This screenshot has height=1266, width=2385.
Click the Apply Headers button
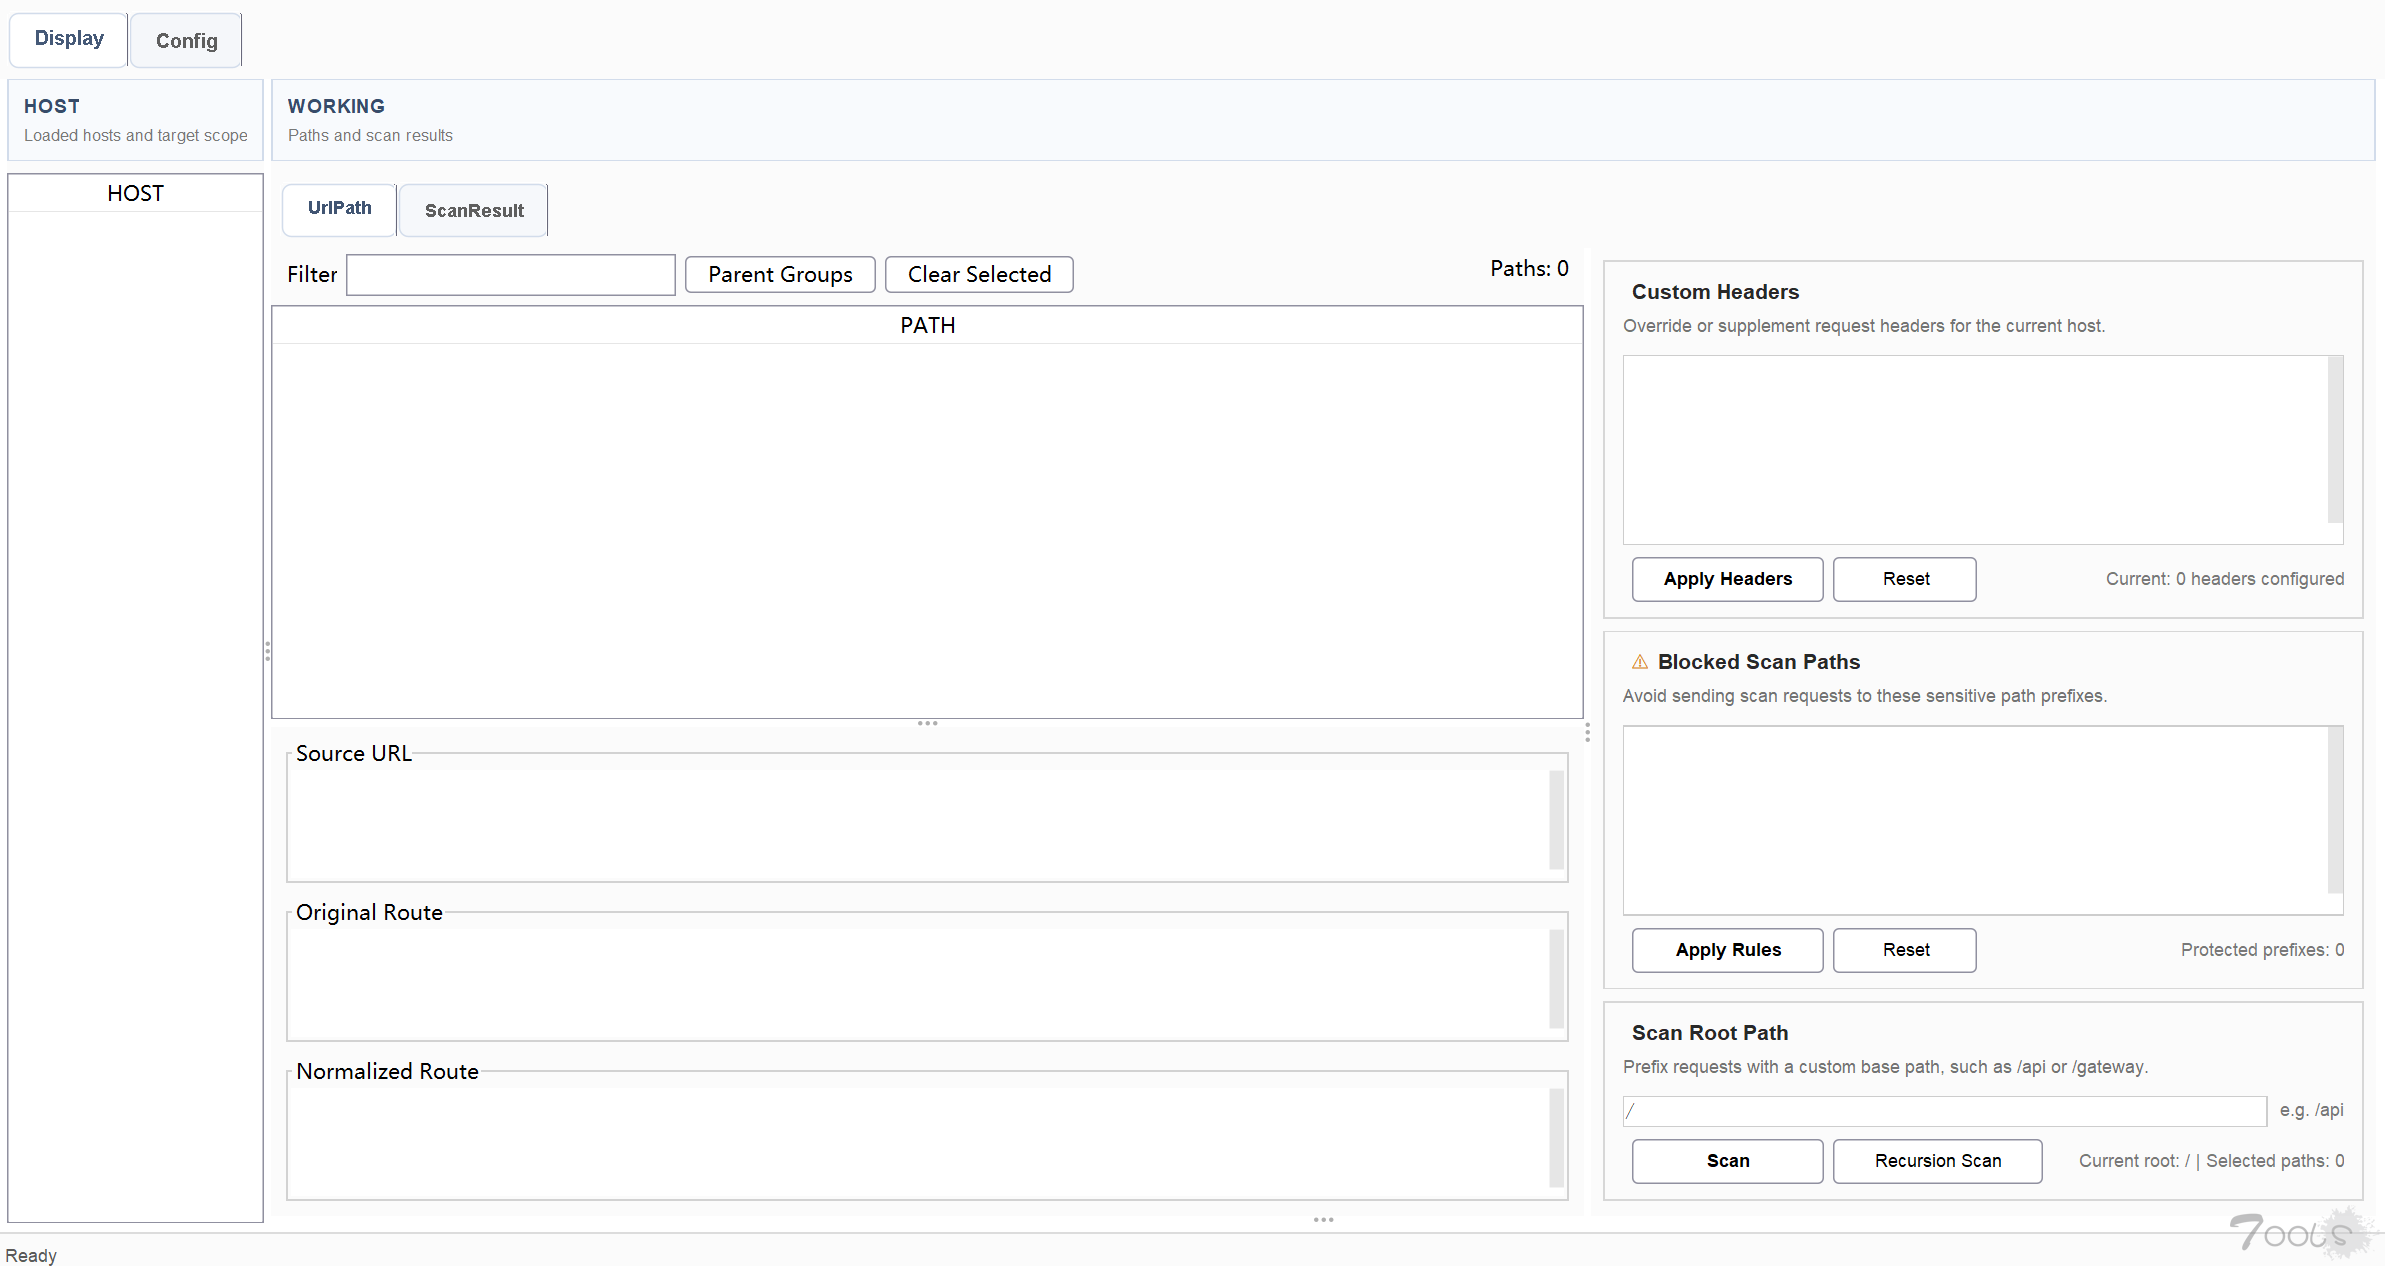[x=1727, y=579]
